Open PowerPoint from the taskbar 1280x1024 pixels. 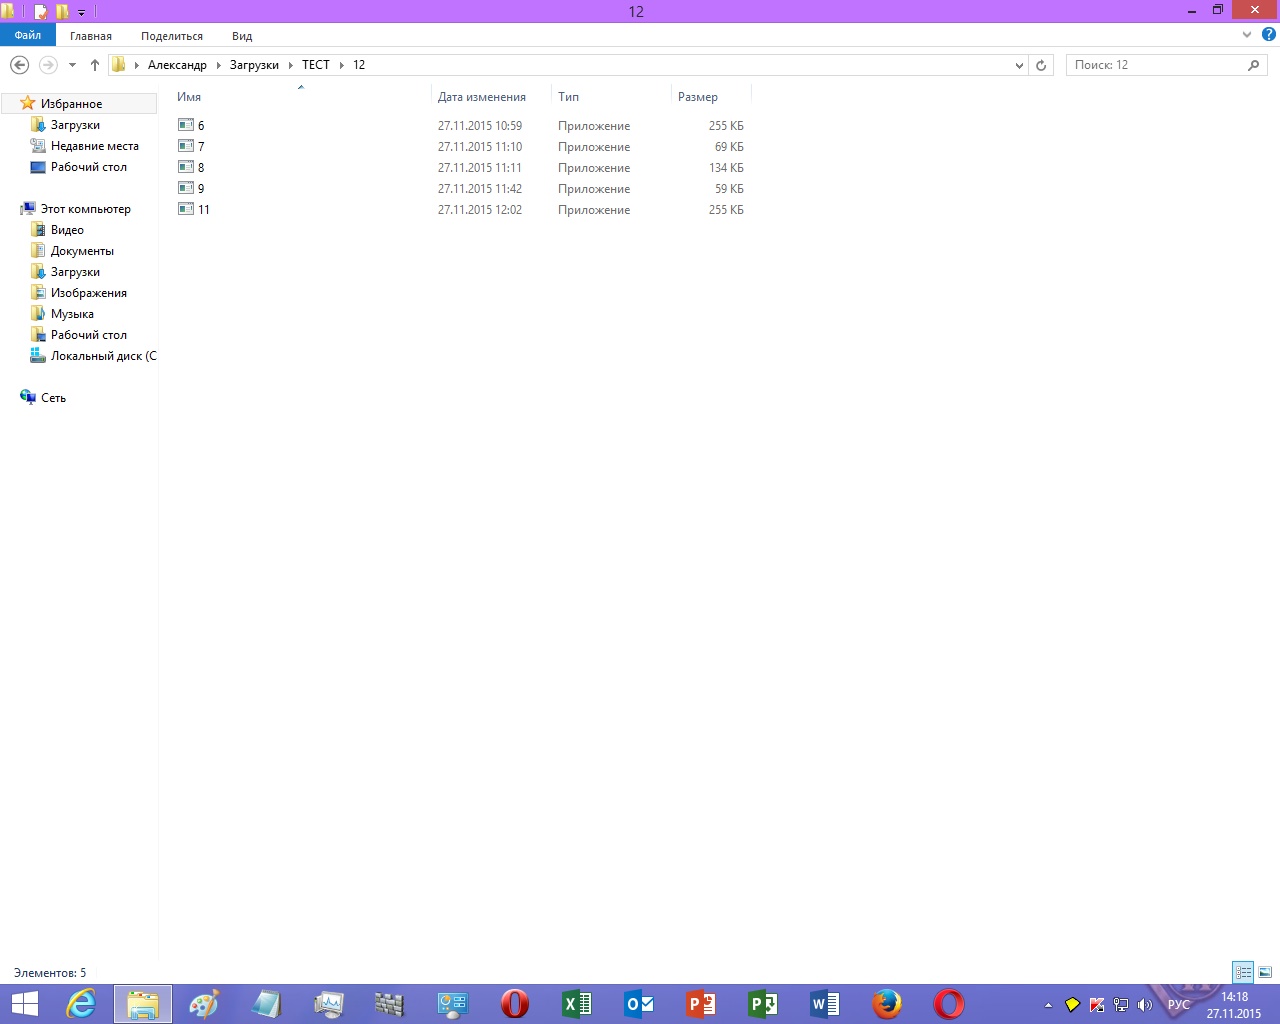[x=701, y=1003]
